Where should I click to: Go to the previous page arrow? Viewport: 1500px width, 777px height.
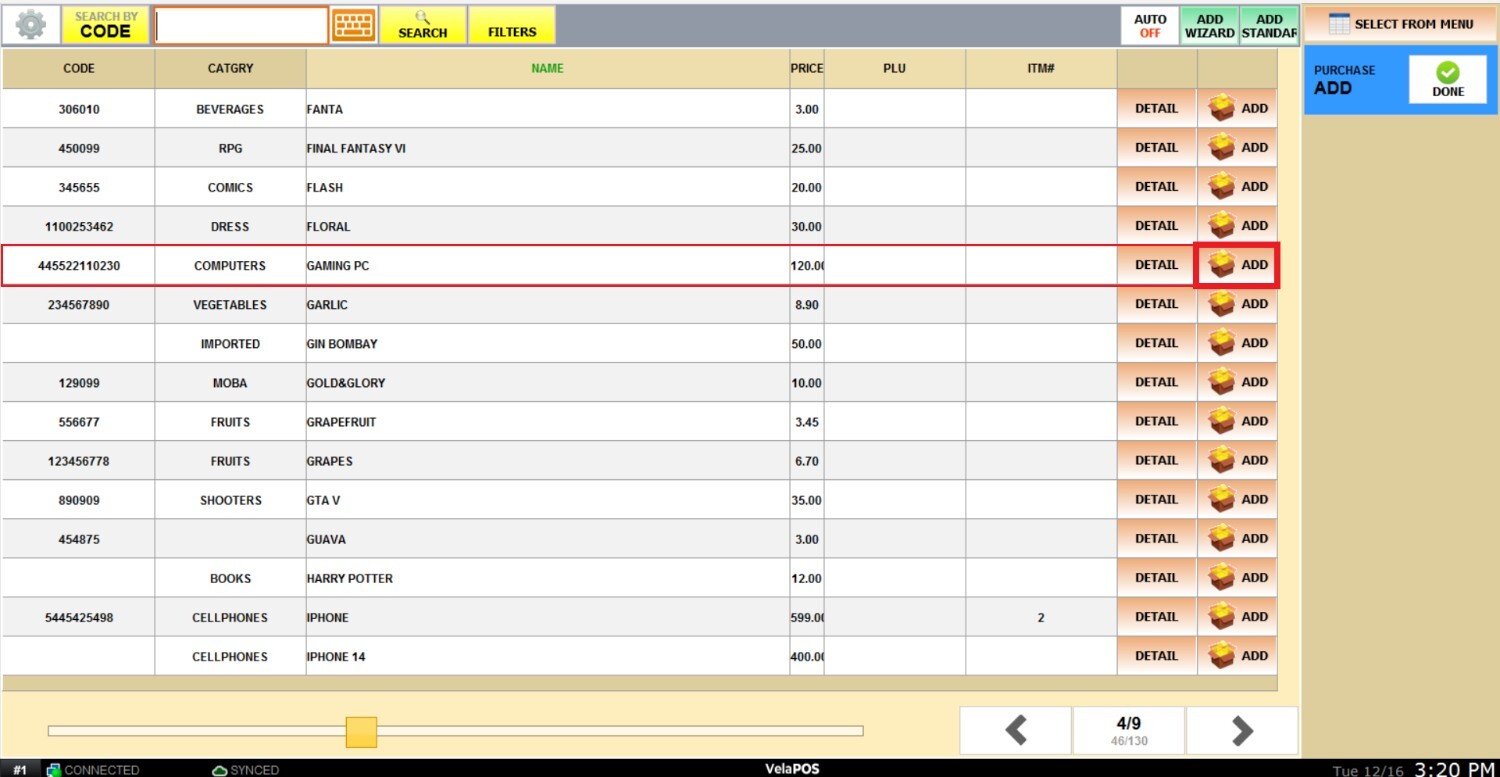[1016, 731]
